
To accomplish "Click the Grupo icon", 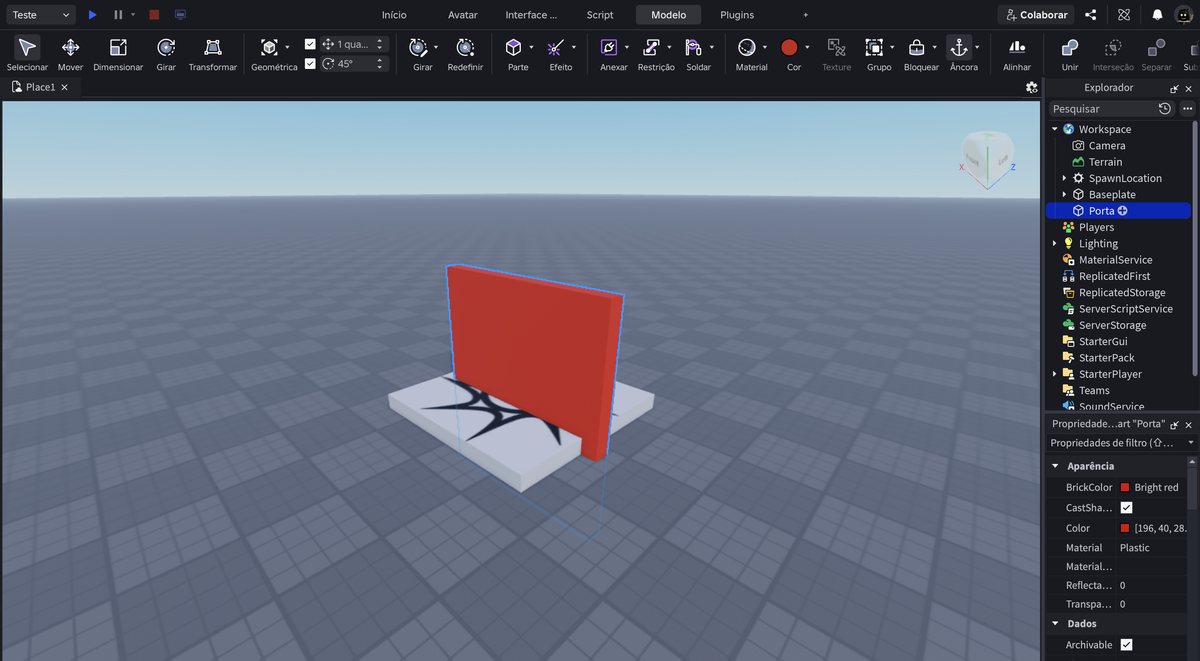I will click(874, 48).
